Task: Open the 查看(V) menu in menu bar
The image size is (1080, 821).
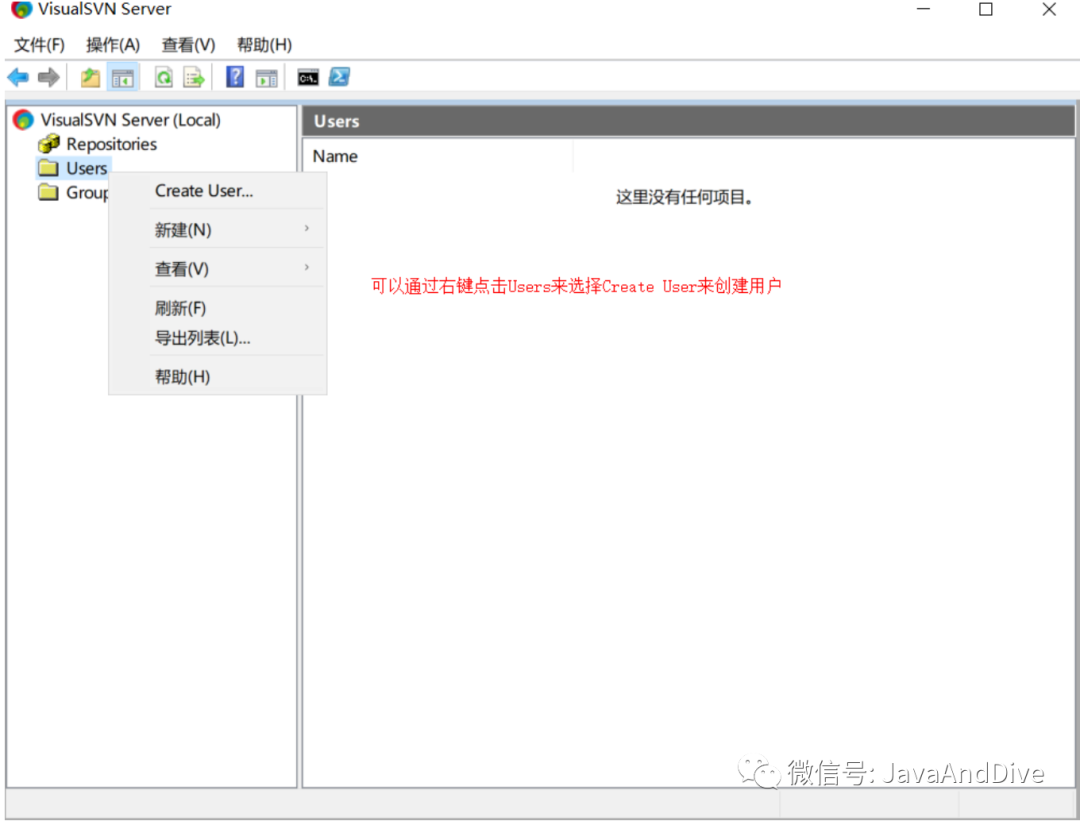Action: pos(188,45)
